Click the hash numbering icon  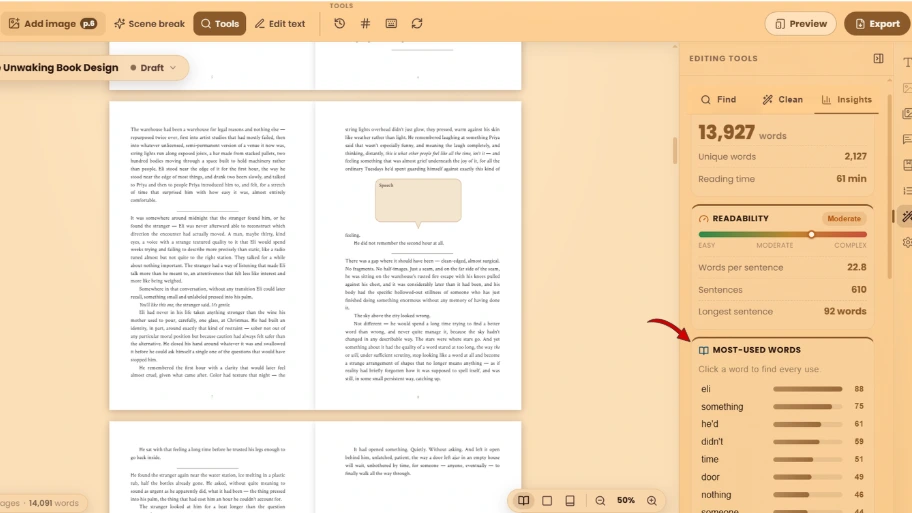click(365, 24)
